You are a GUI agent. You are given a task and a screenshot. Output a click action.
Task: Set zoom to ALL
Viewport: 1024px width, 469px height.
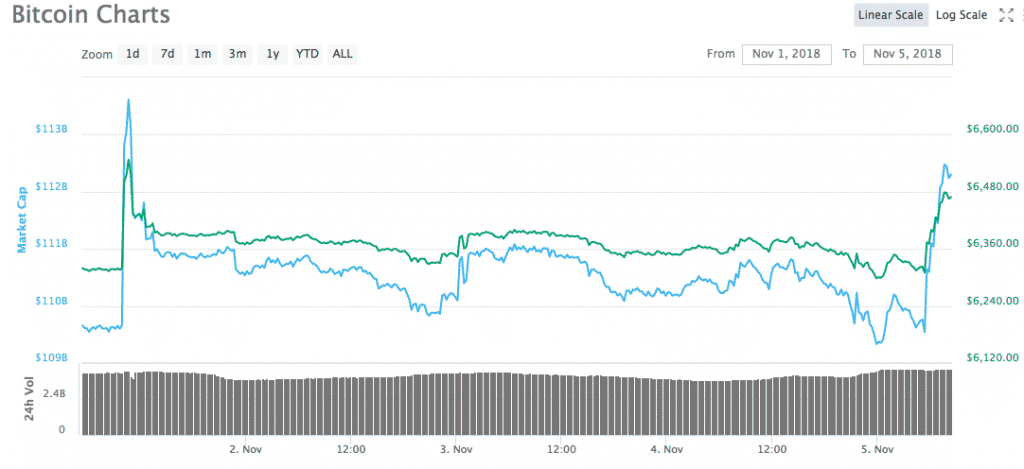coord(342,54)
